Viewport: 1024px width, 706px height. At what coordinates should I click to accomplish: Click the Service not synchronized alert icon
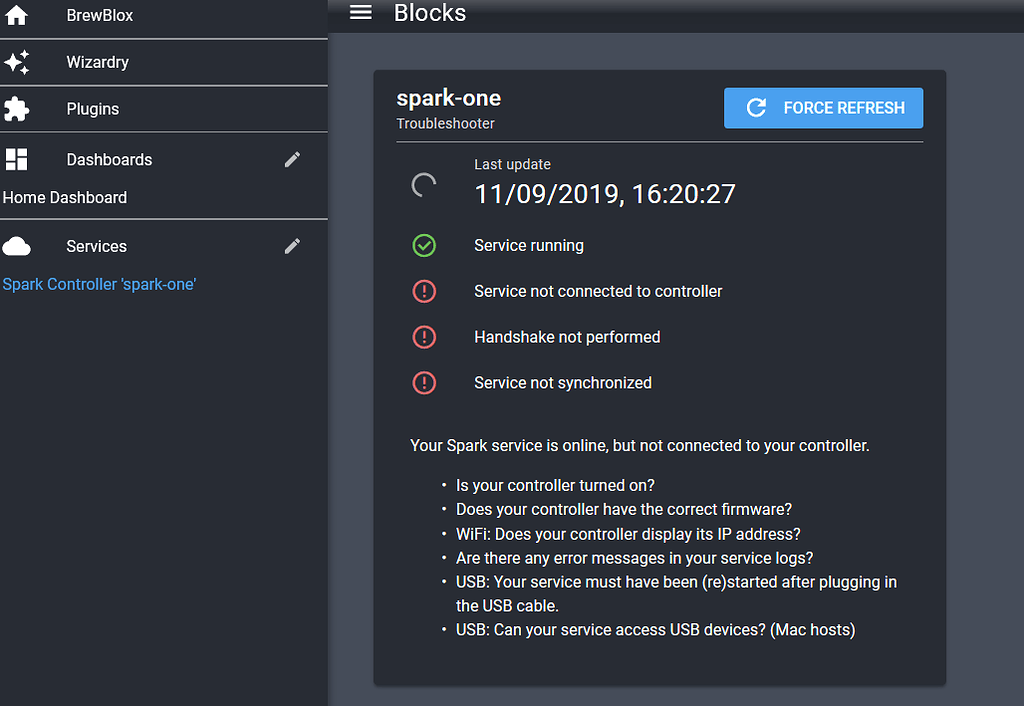pyautogui.click(x=424, y=383)
